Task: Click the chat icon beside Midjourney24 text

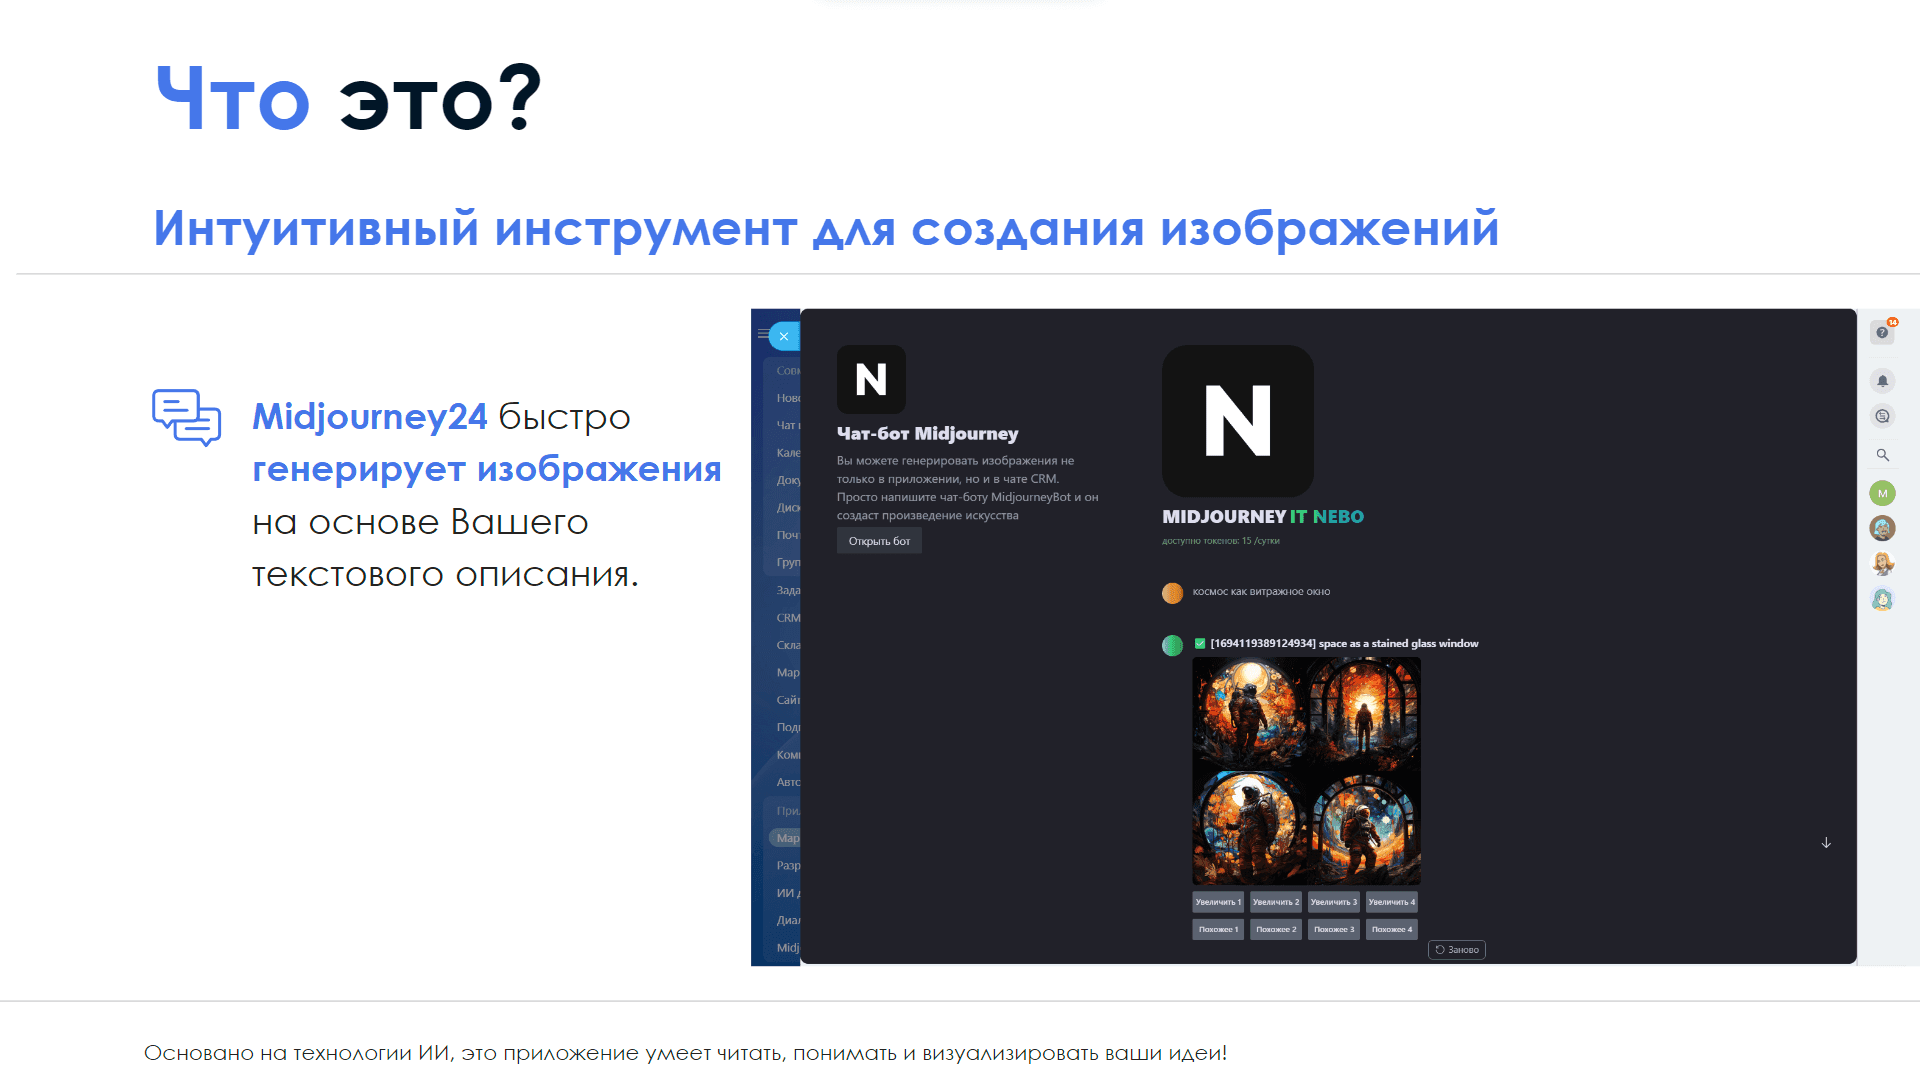Action: pyautogui.click(x=186, y=417)
